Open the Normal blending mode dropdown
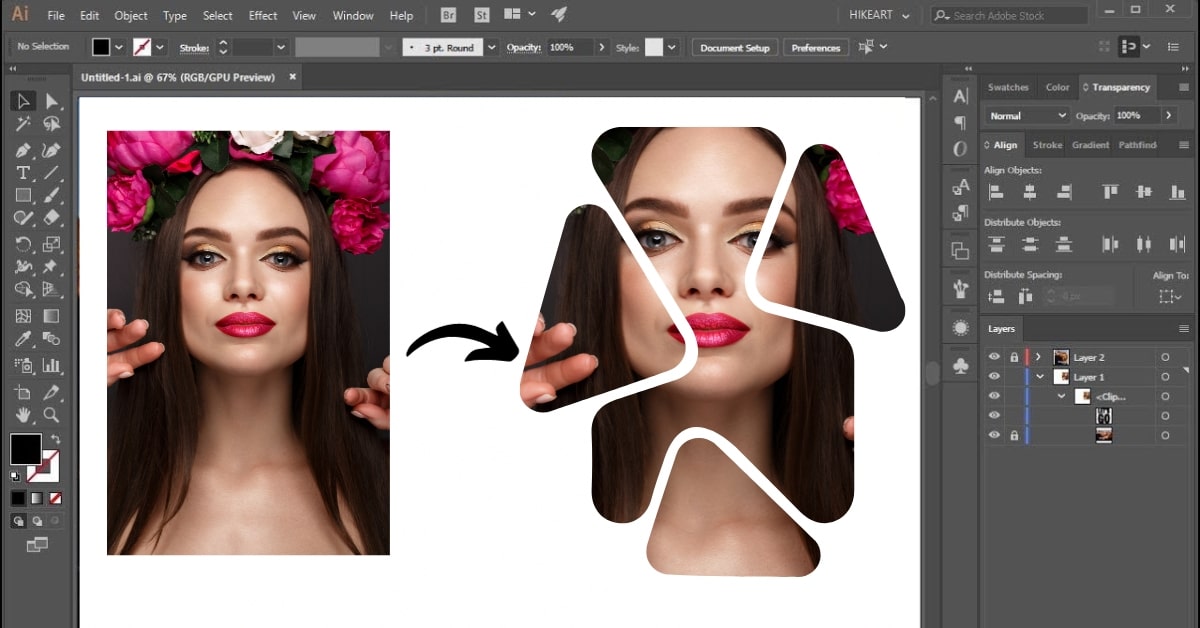 point(1027,116)
